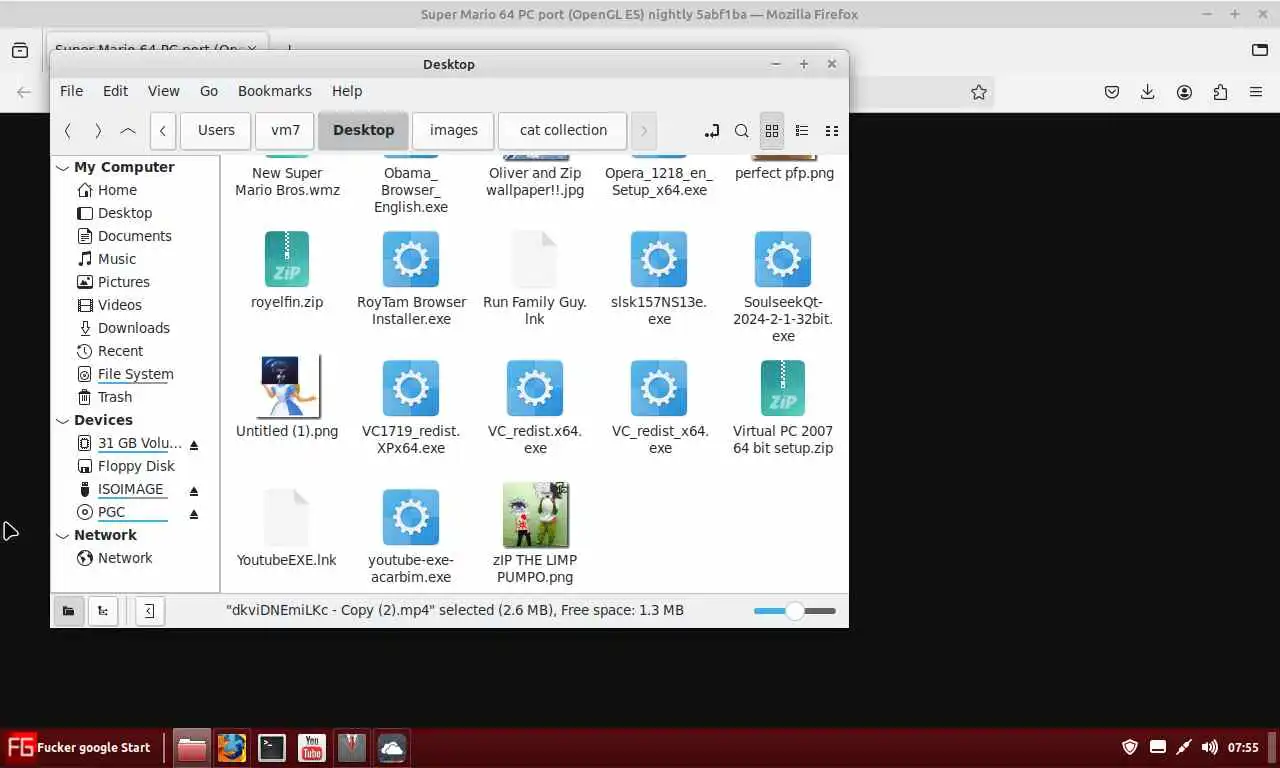This screenshot has height=768, width=1280.
Task: Collapse the Devices section
Action: tap(63, 421)
